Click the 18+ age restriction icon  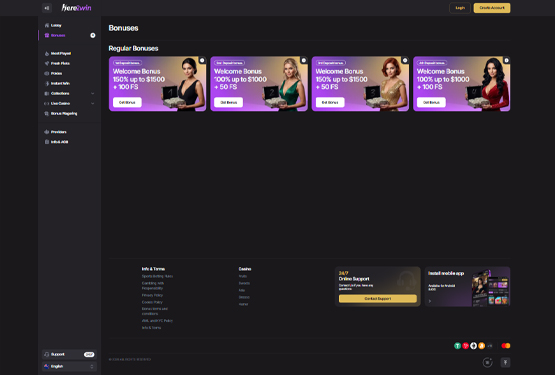(x=487, y=362)
